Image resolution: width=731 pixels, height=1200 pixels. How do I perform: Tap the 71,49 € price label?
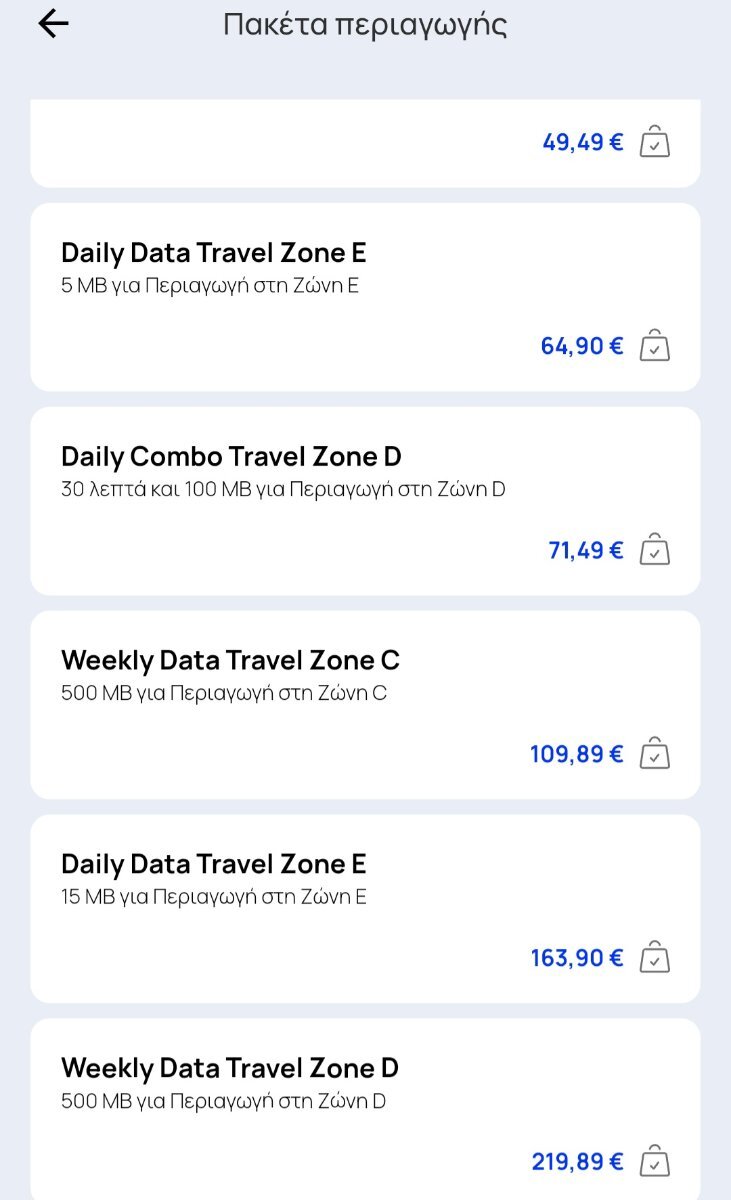[585, 550]
